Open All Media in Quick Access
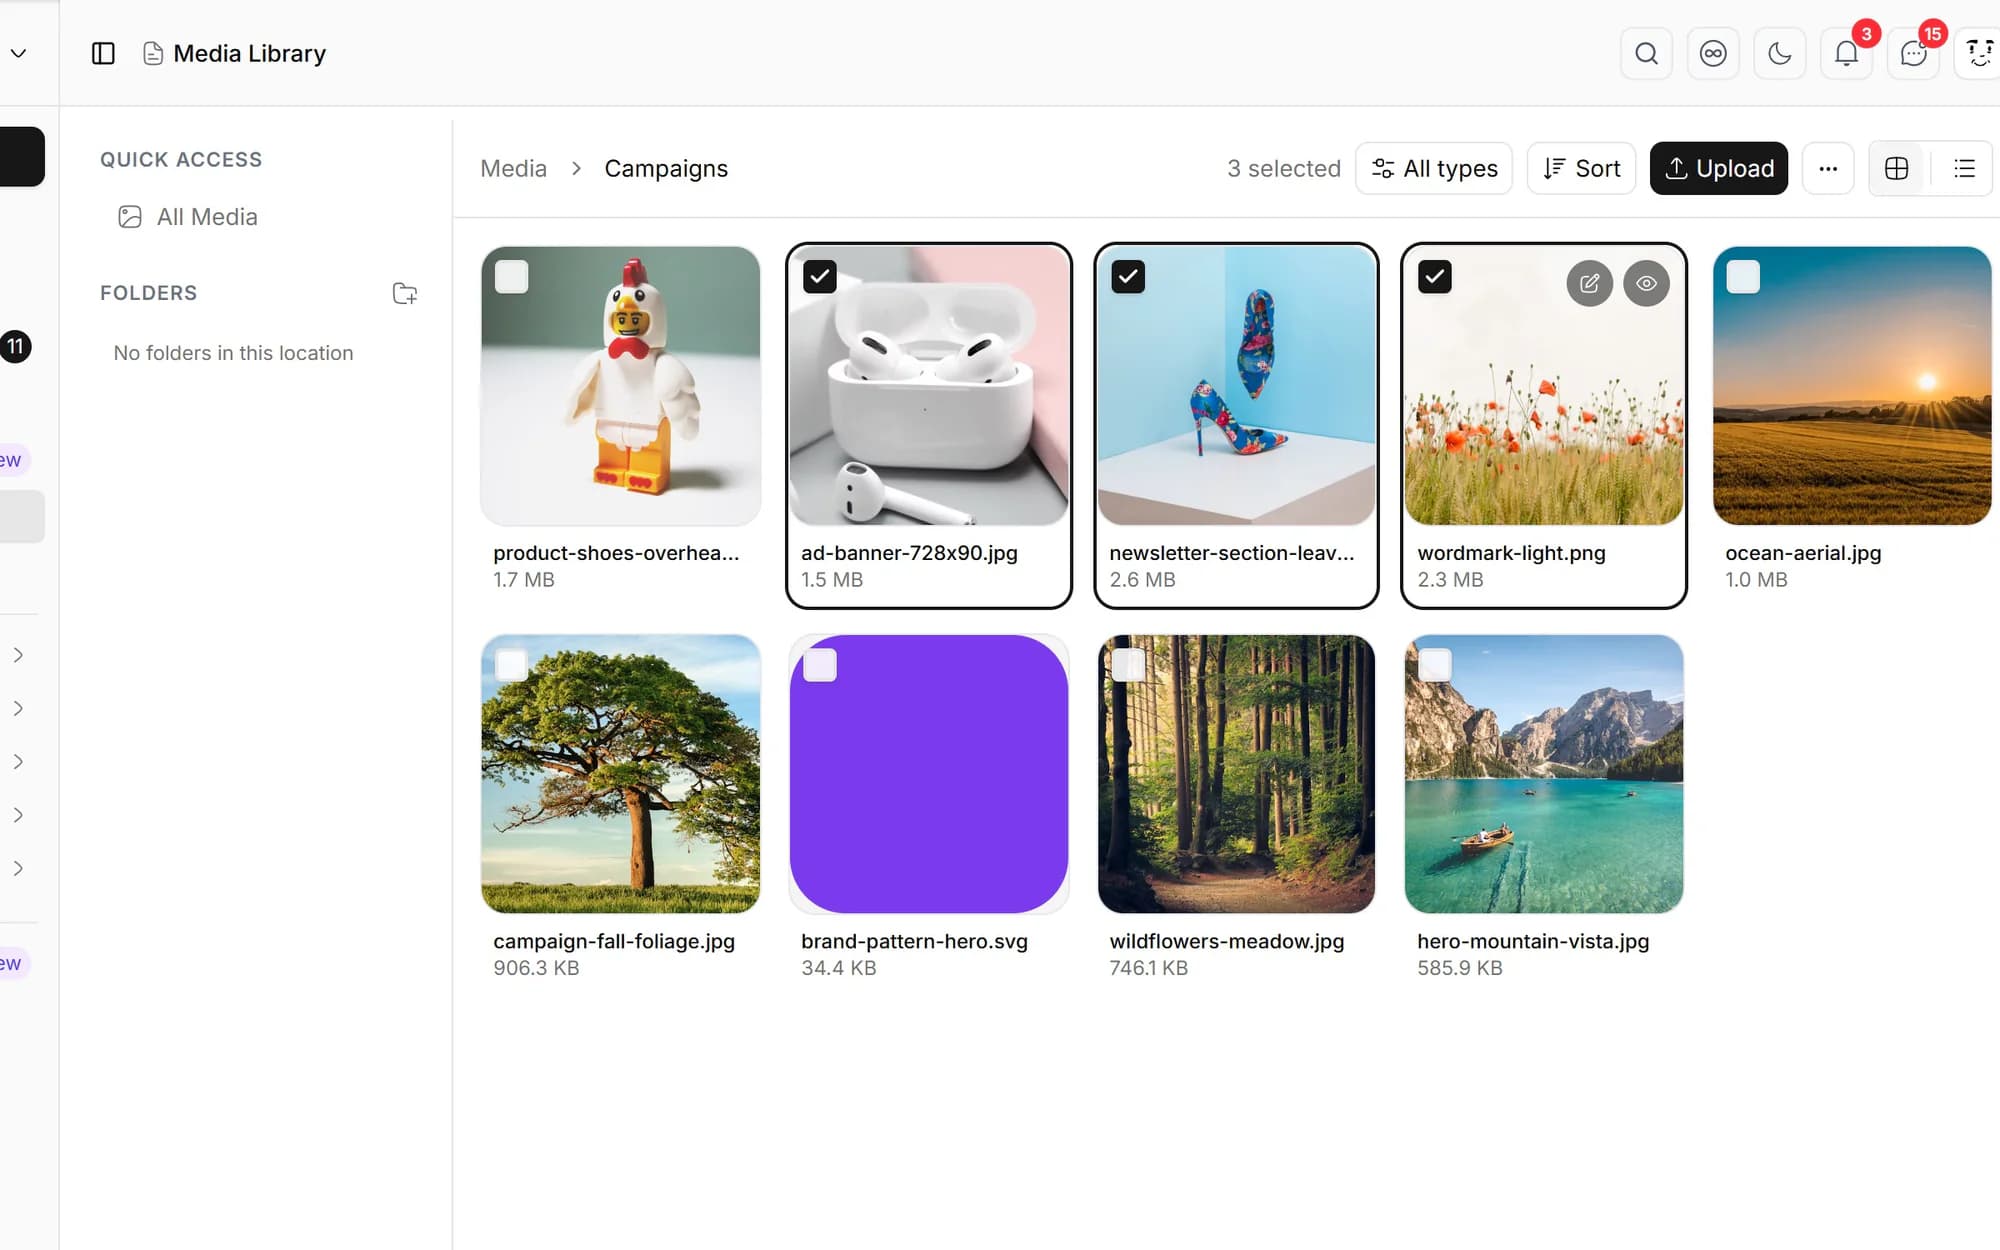Image resolution: width=2000 pixels, height=1250 pixels. [188, 217]
